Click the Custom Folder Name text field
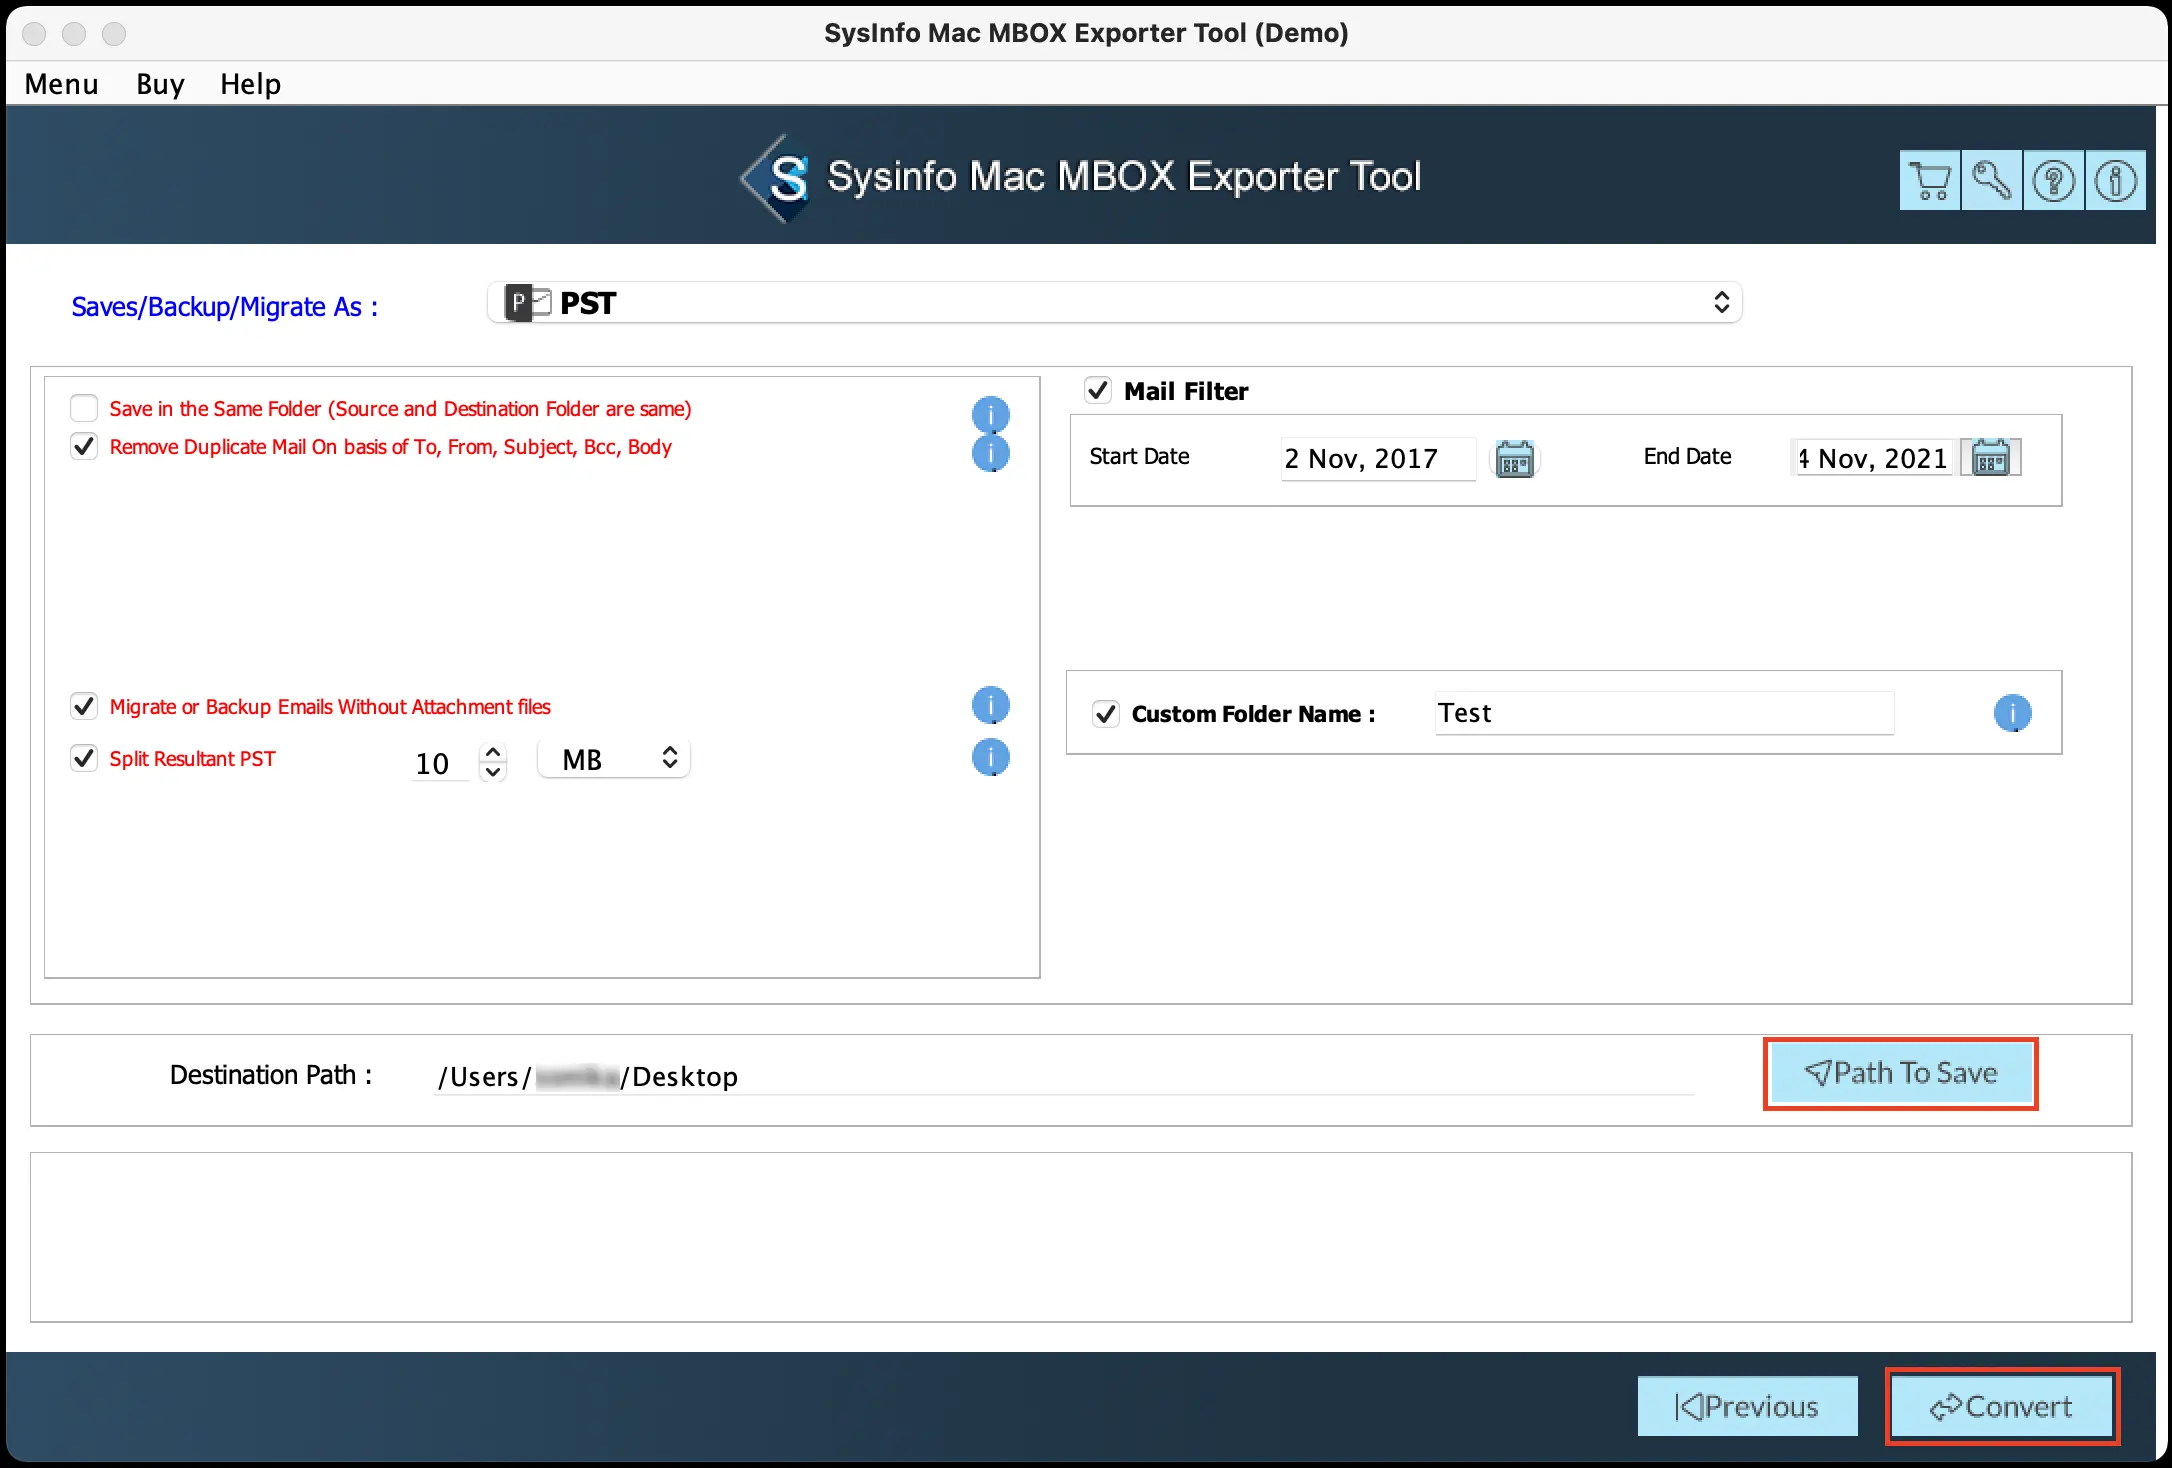Viewport: 2172px width, 1468px height. pyautogui.click(x=1663, y=713)
